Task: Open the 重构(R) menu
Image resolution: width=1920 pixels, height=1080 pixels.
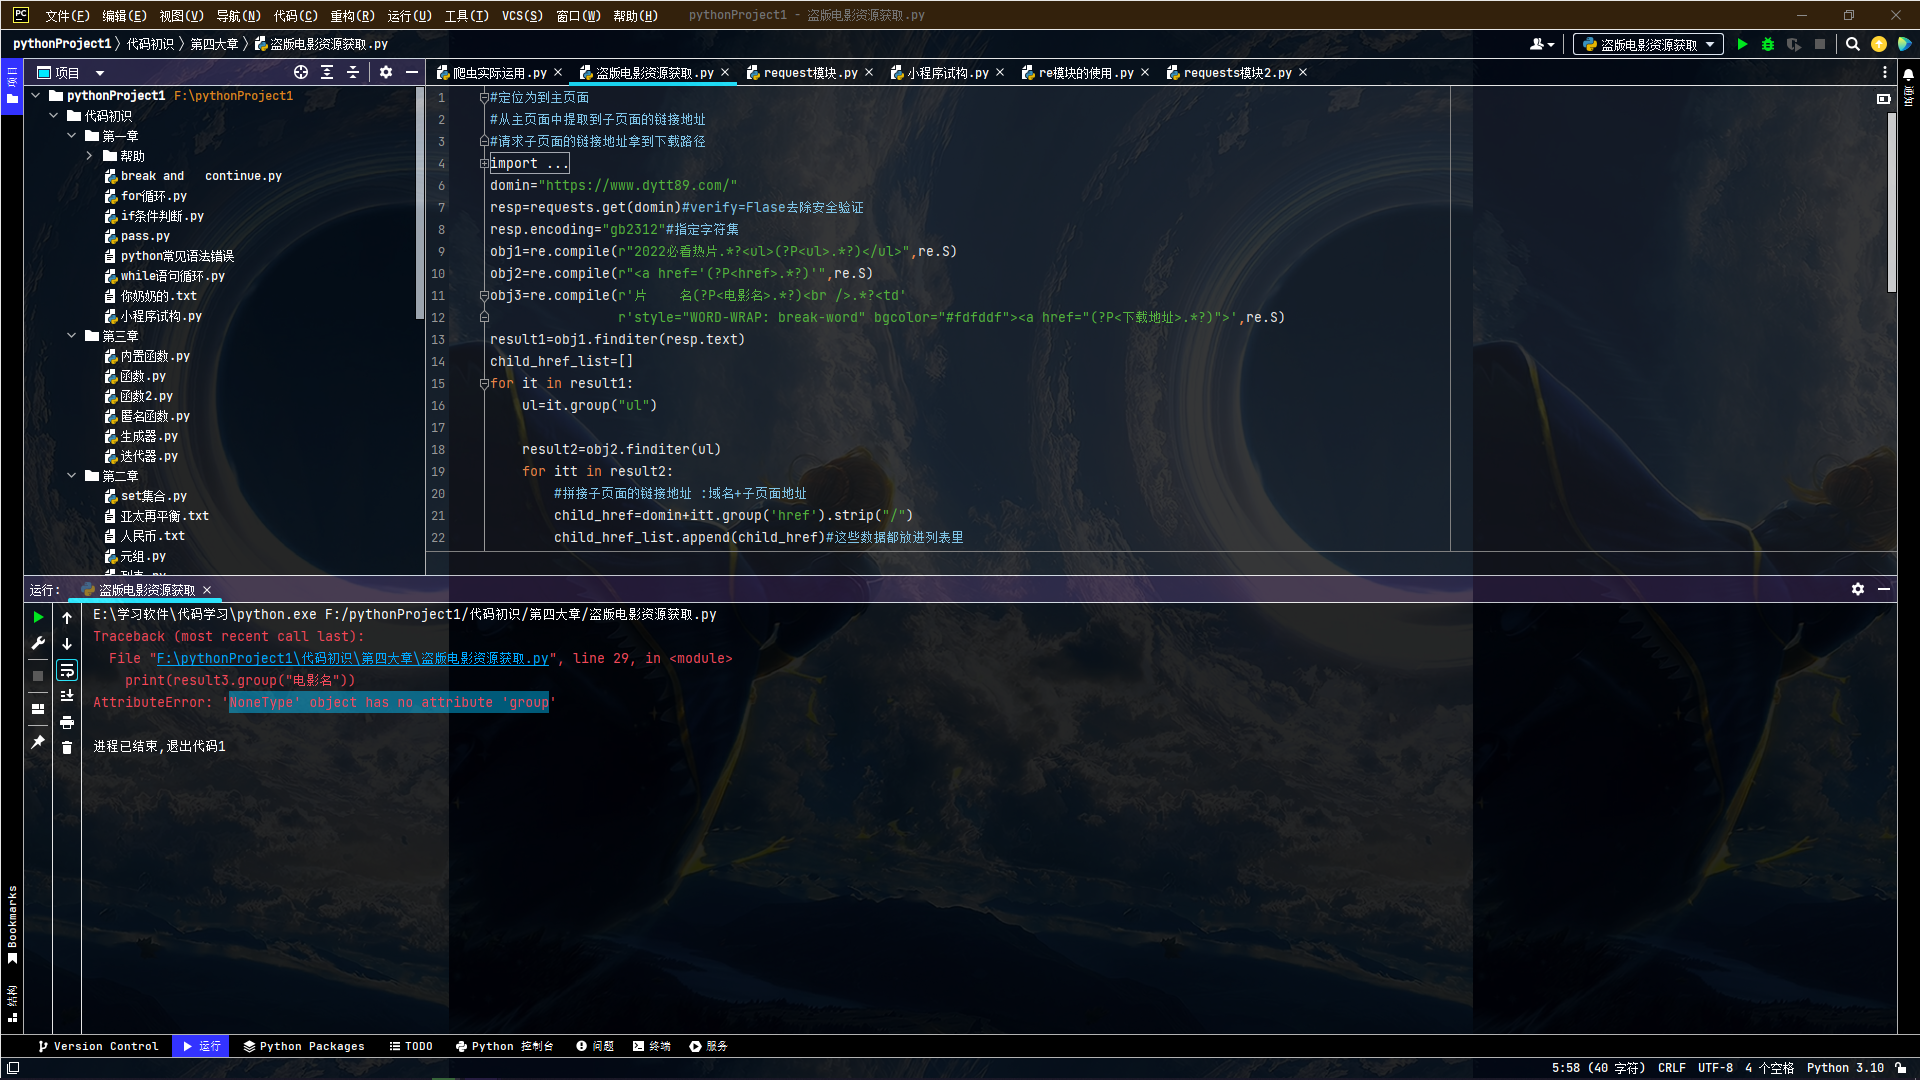Action: point(352,15)
